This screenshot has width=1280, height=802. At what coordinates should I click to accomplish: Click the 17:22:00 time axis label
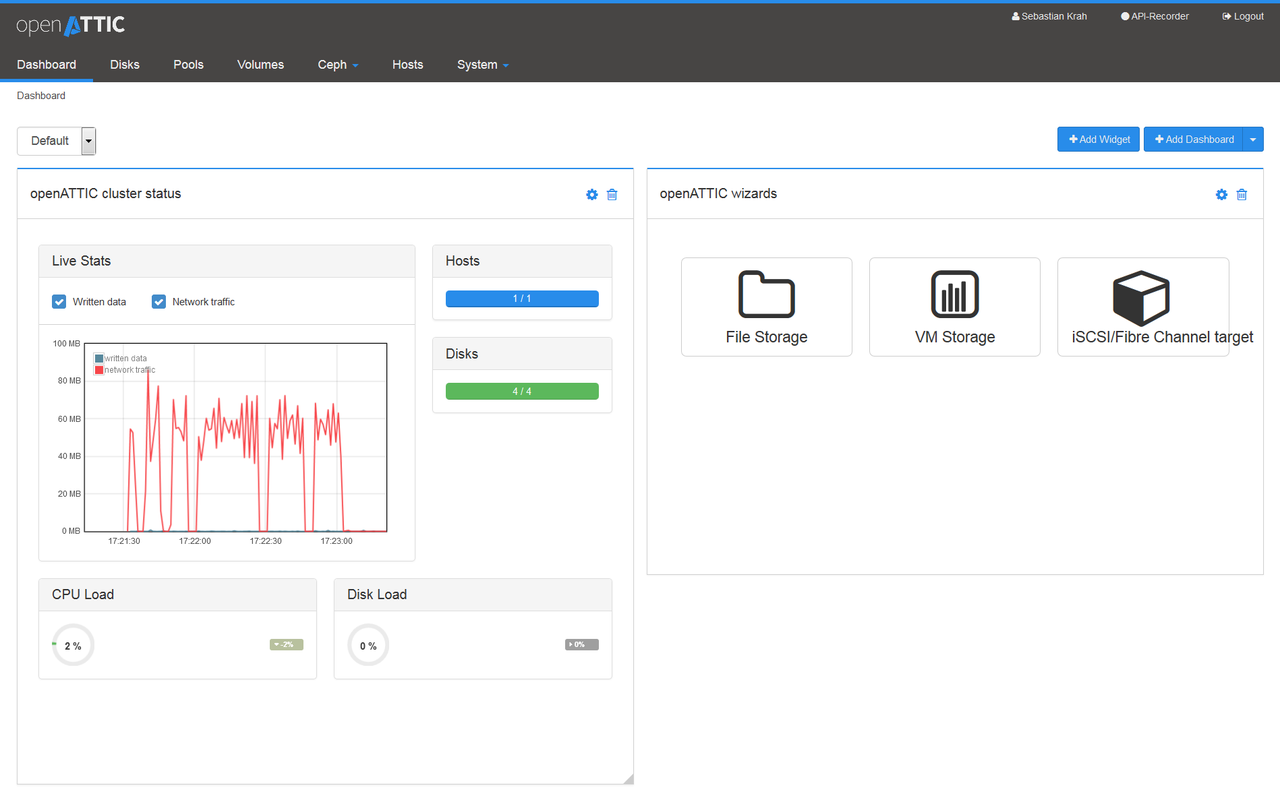(x=195, y=541)
